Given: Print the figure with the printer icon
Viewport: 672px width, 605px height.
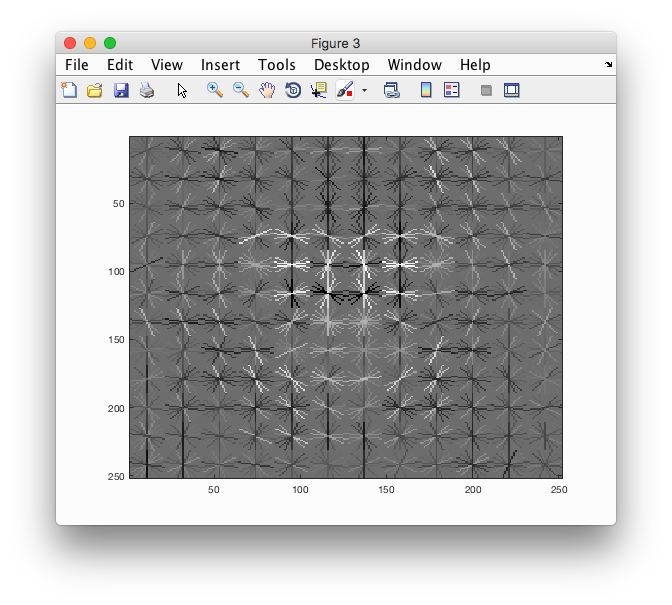Looking at the screenshot, I should click(x=147, y=90).
